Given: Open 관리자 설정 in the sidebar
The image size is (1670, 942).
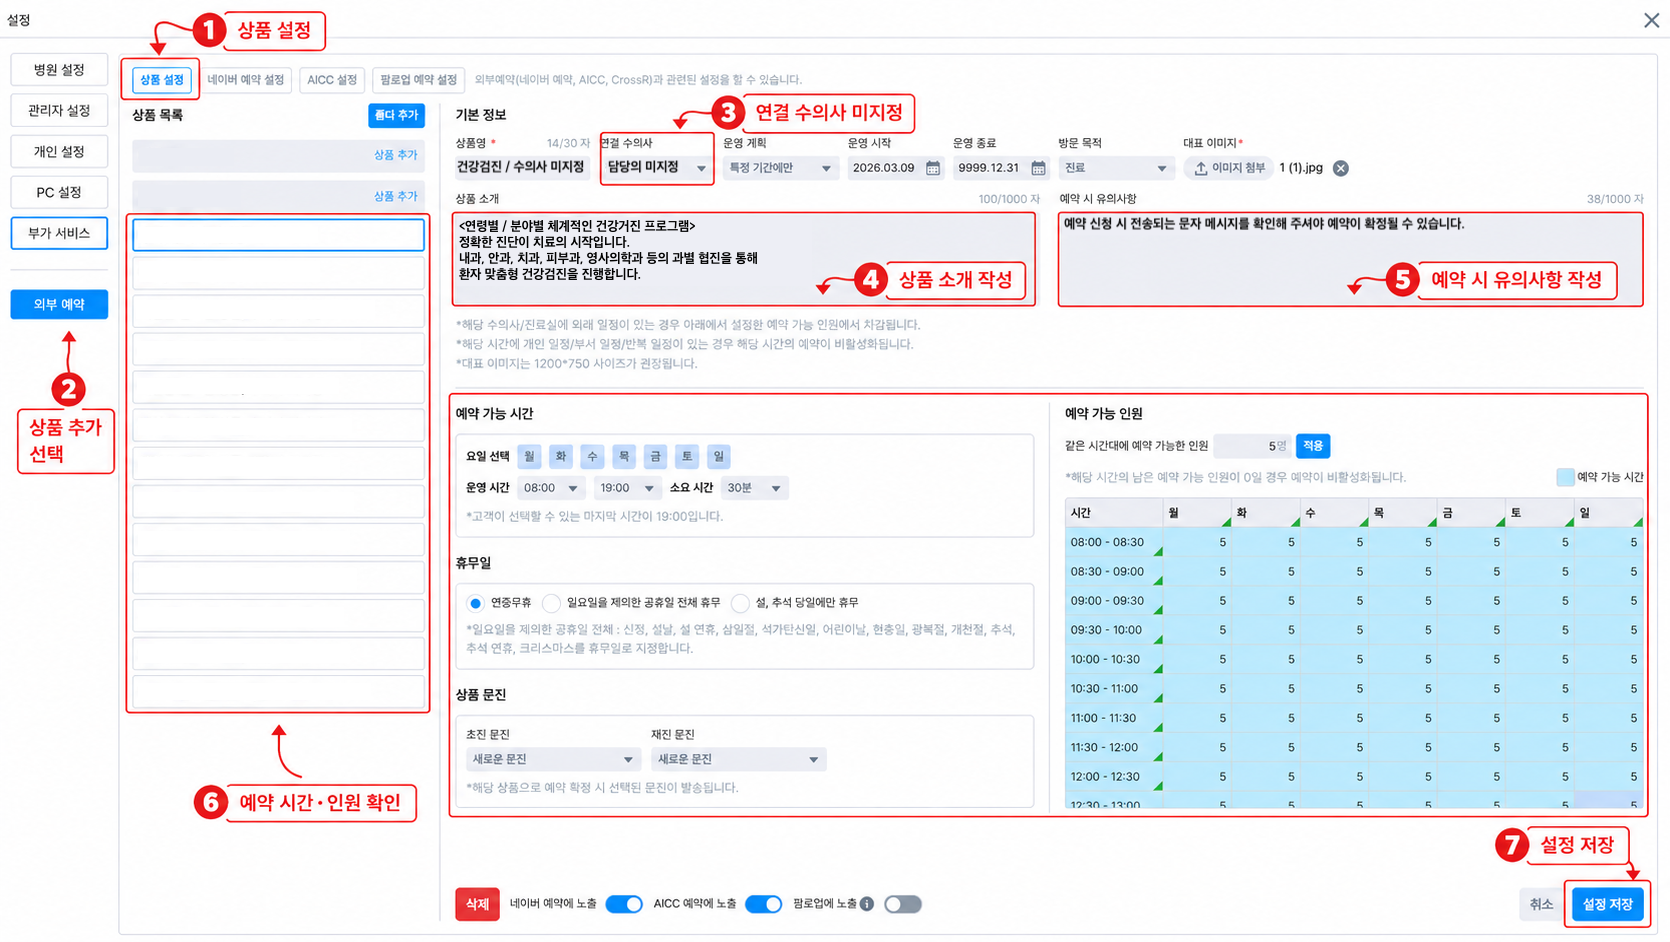Looking at the screenshot, I should (59, 111).
